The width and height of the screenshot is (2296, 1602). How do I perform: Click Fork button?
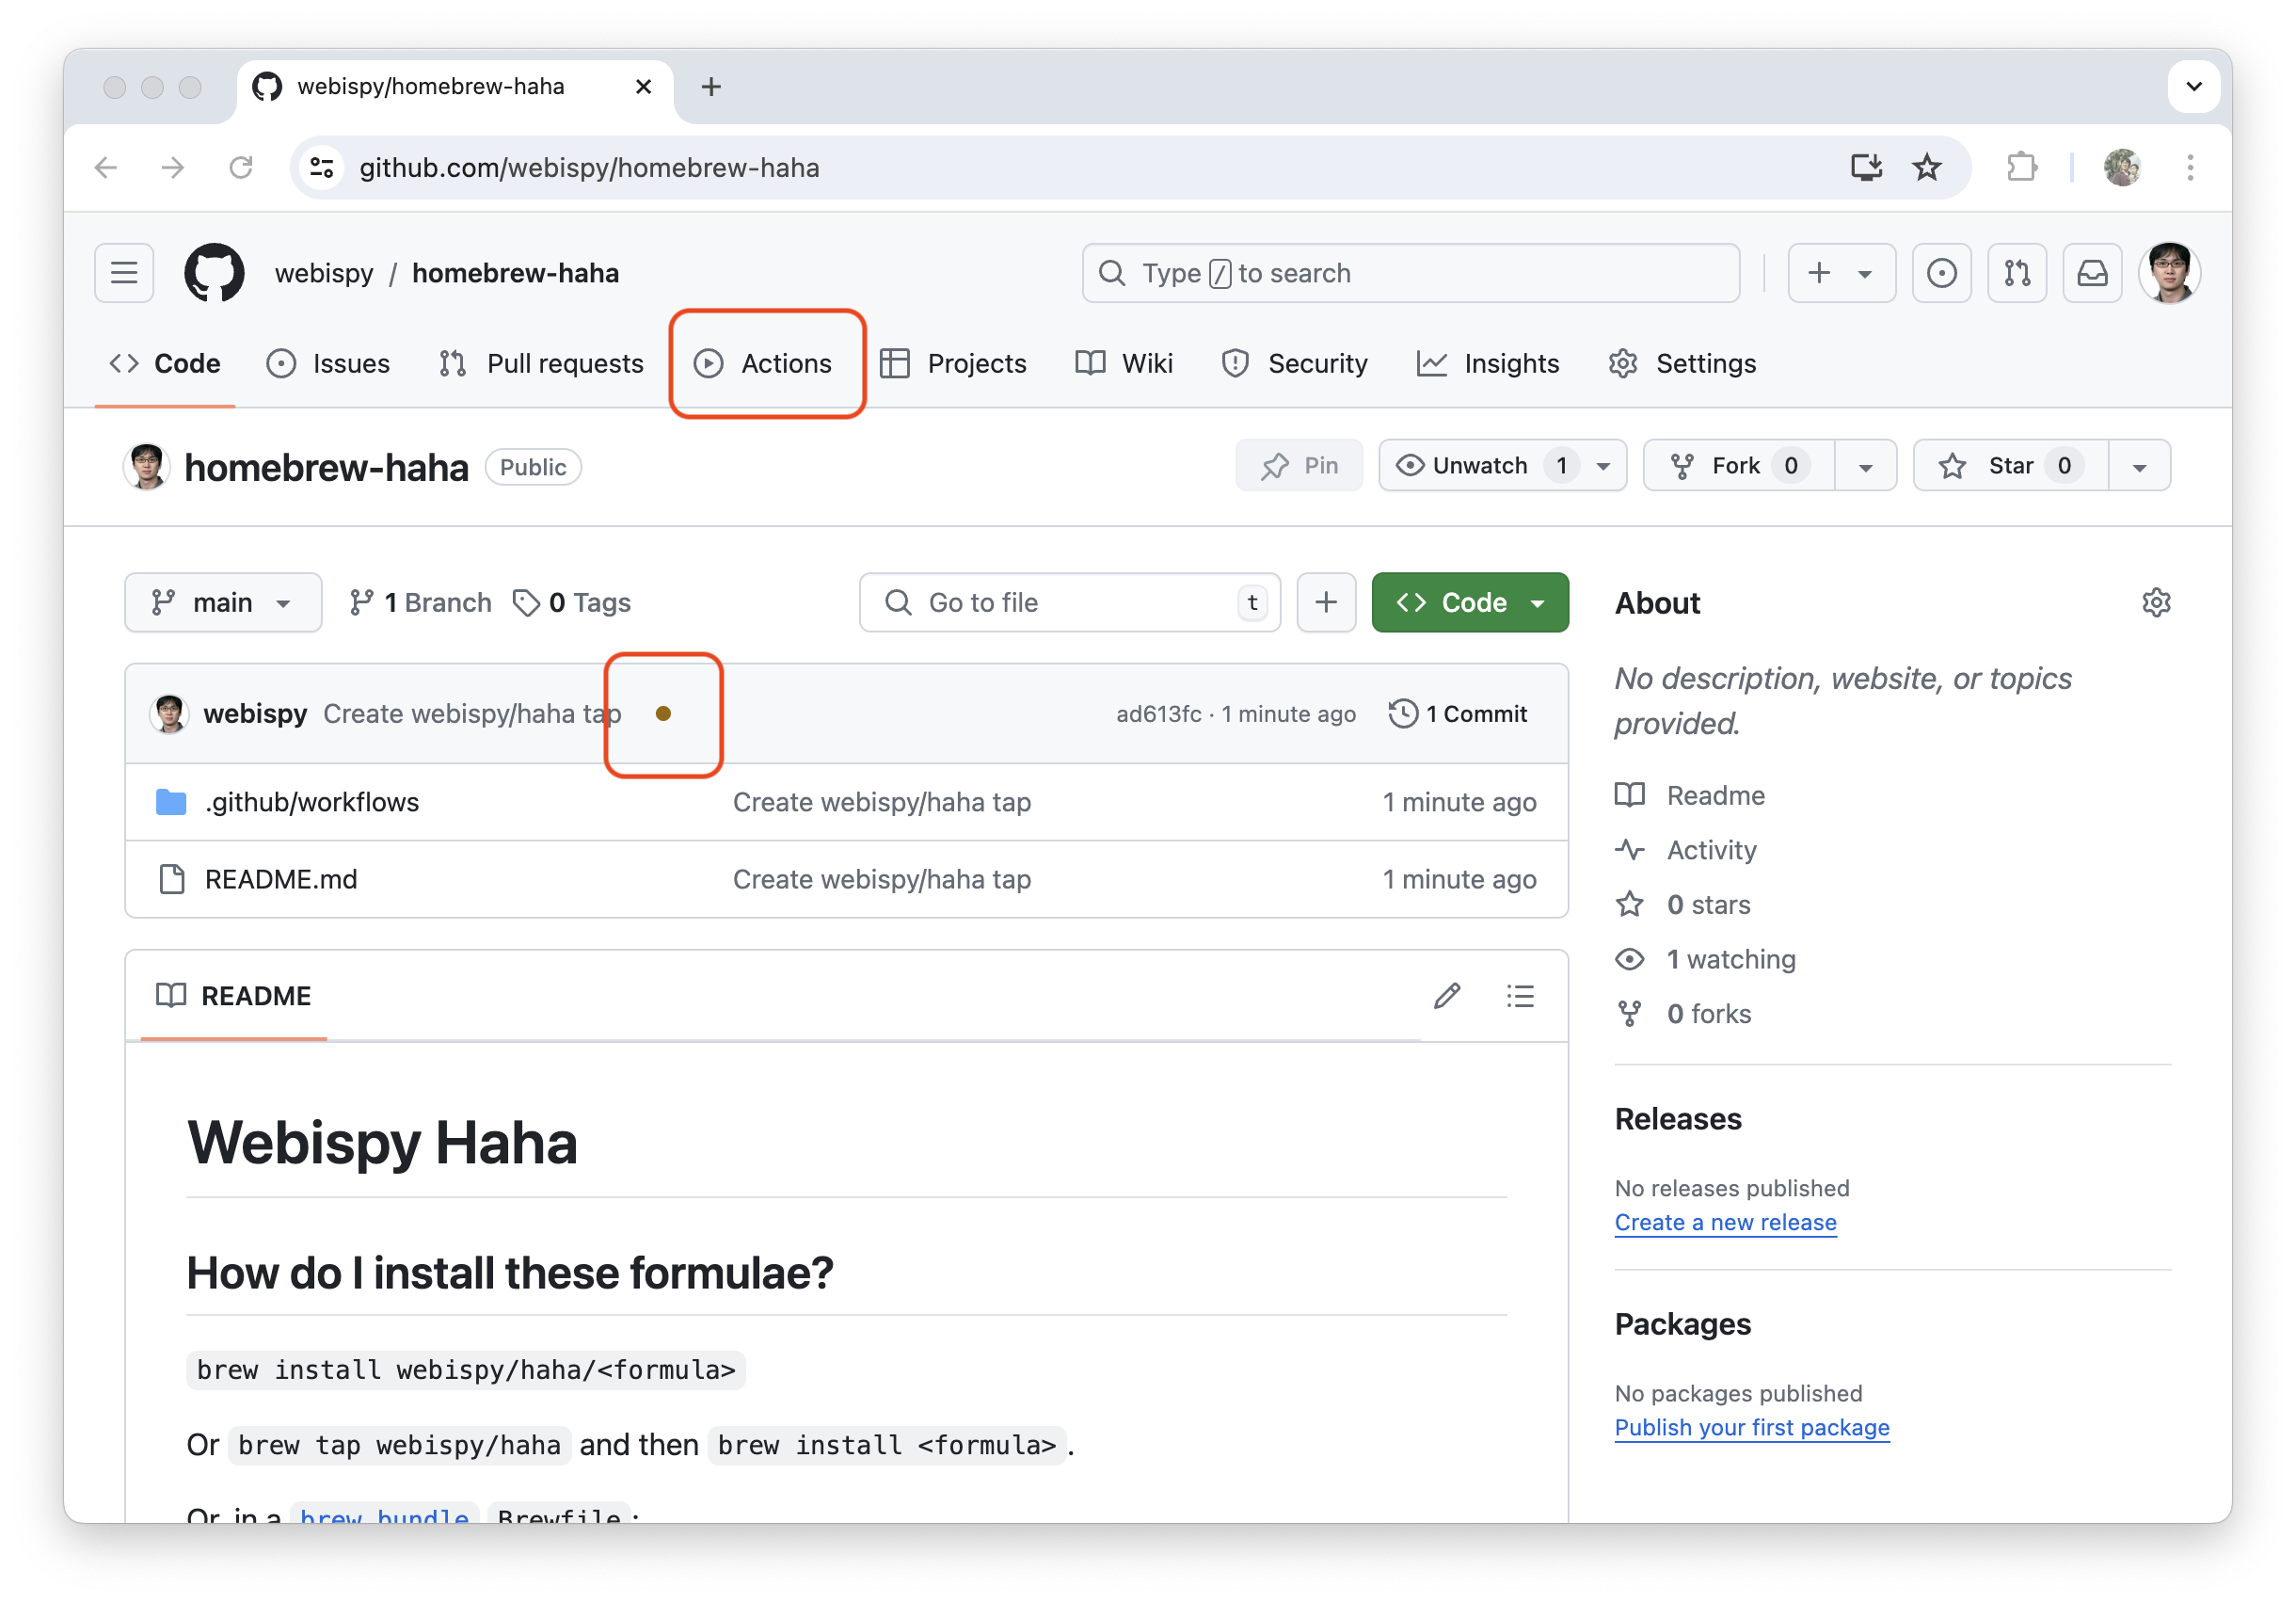(x=1738, y=465)
